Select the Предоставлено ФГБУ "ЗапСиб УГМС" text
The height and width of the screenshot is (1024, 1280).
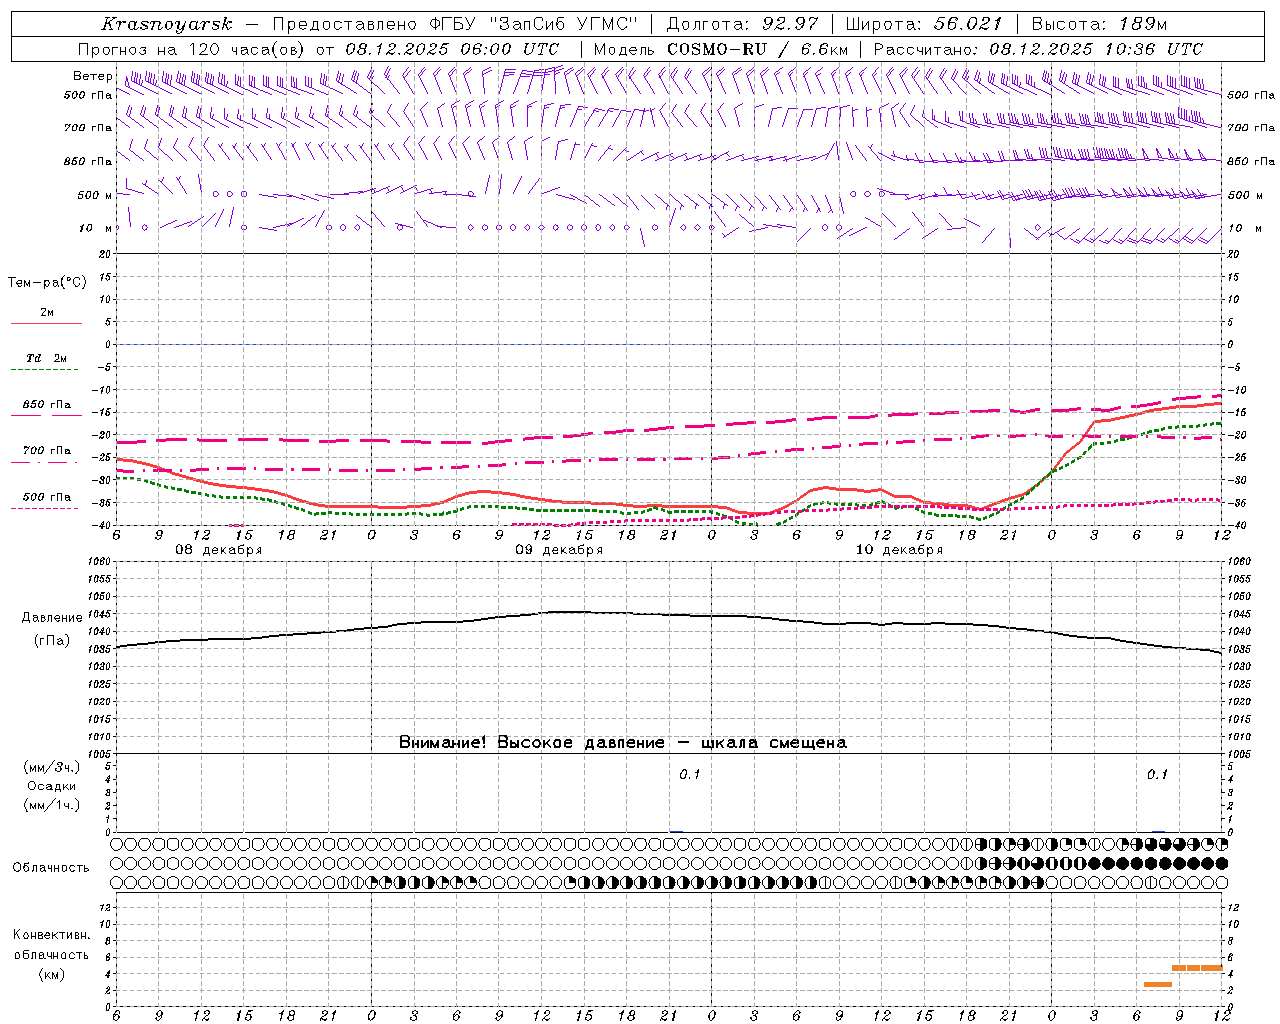point(455,24)
